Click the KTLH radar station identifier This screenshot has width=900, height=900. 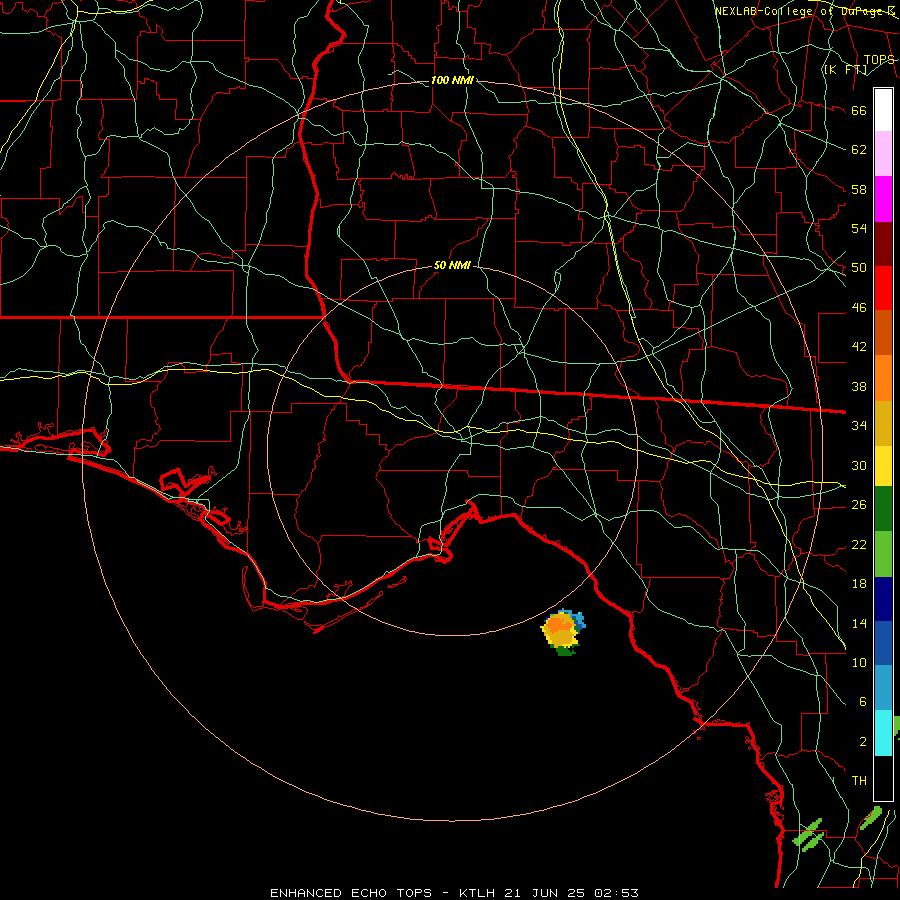pyautogui.click(x=478, y=893)
